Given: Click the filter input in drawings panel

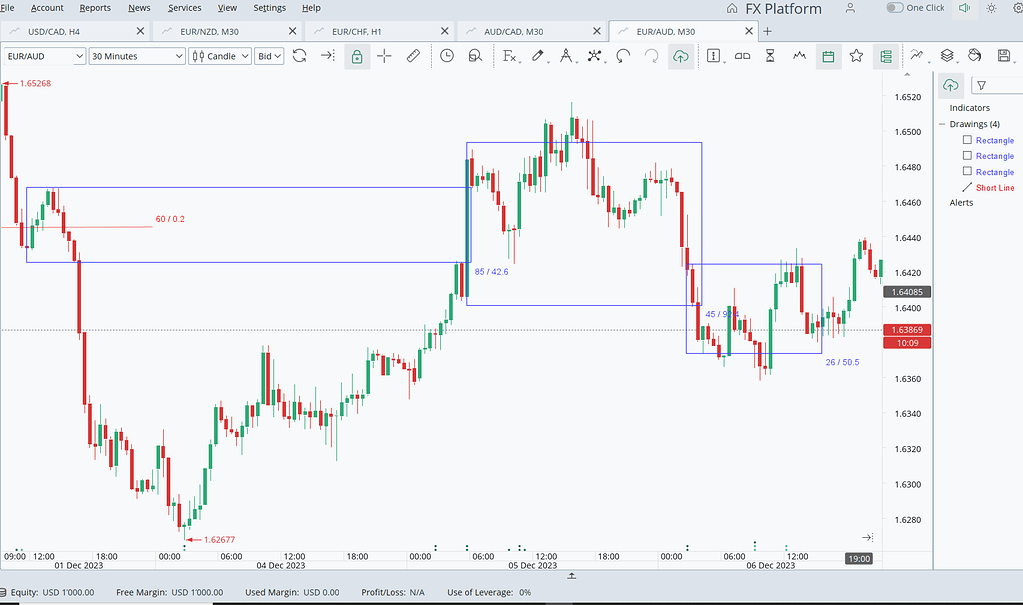Looking at the screenshot, I should point(996,86).
